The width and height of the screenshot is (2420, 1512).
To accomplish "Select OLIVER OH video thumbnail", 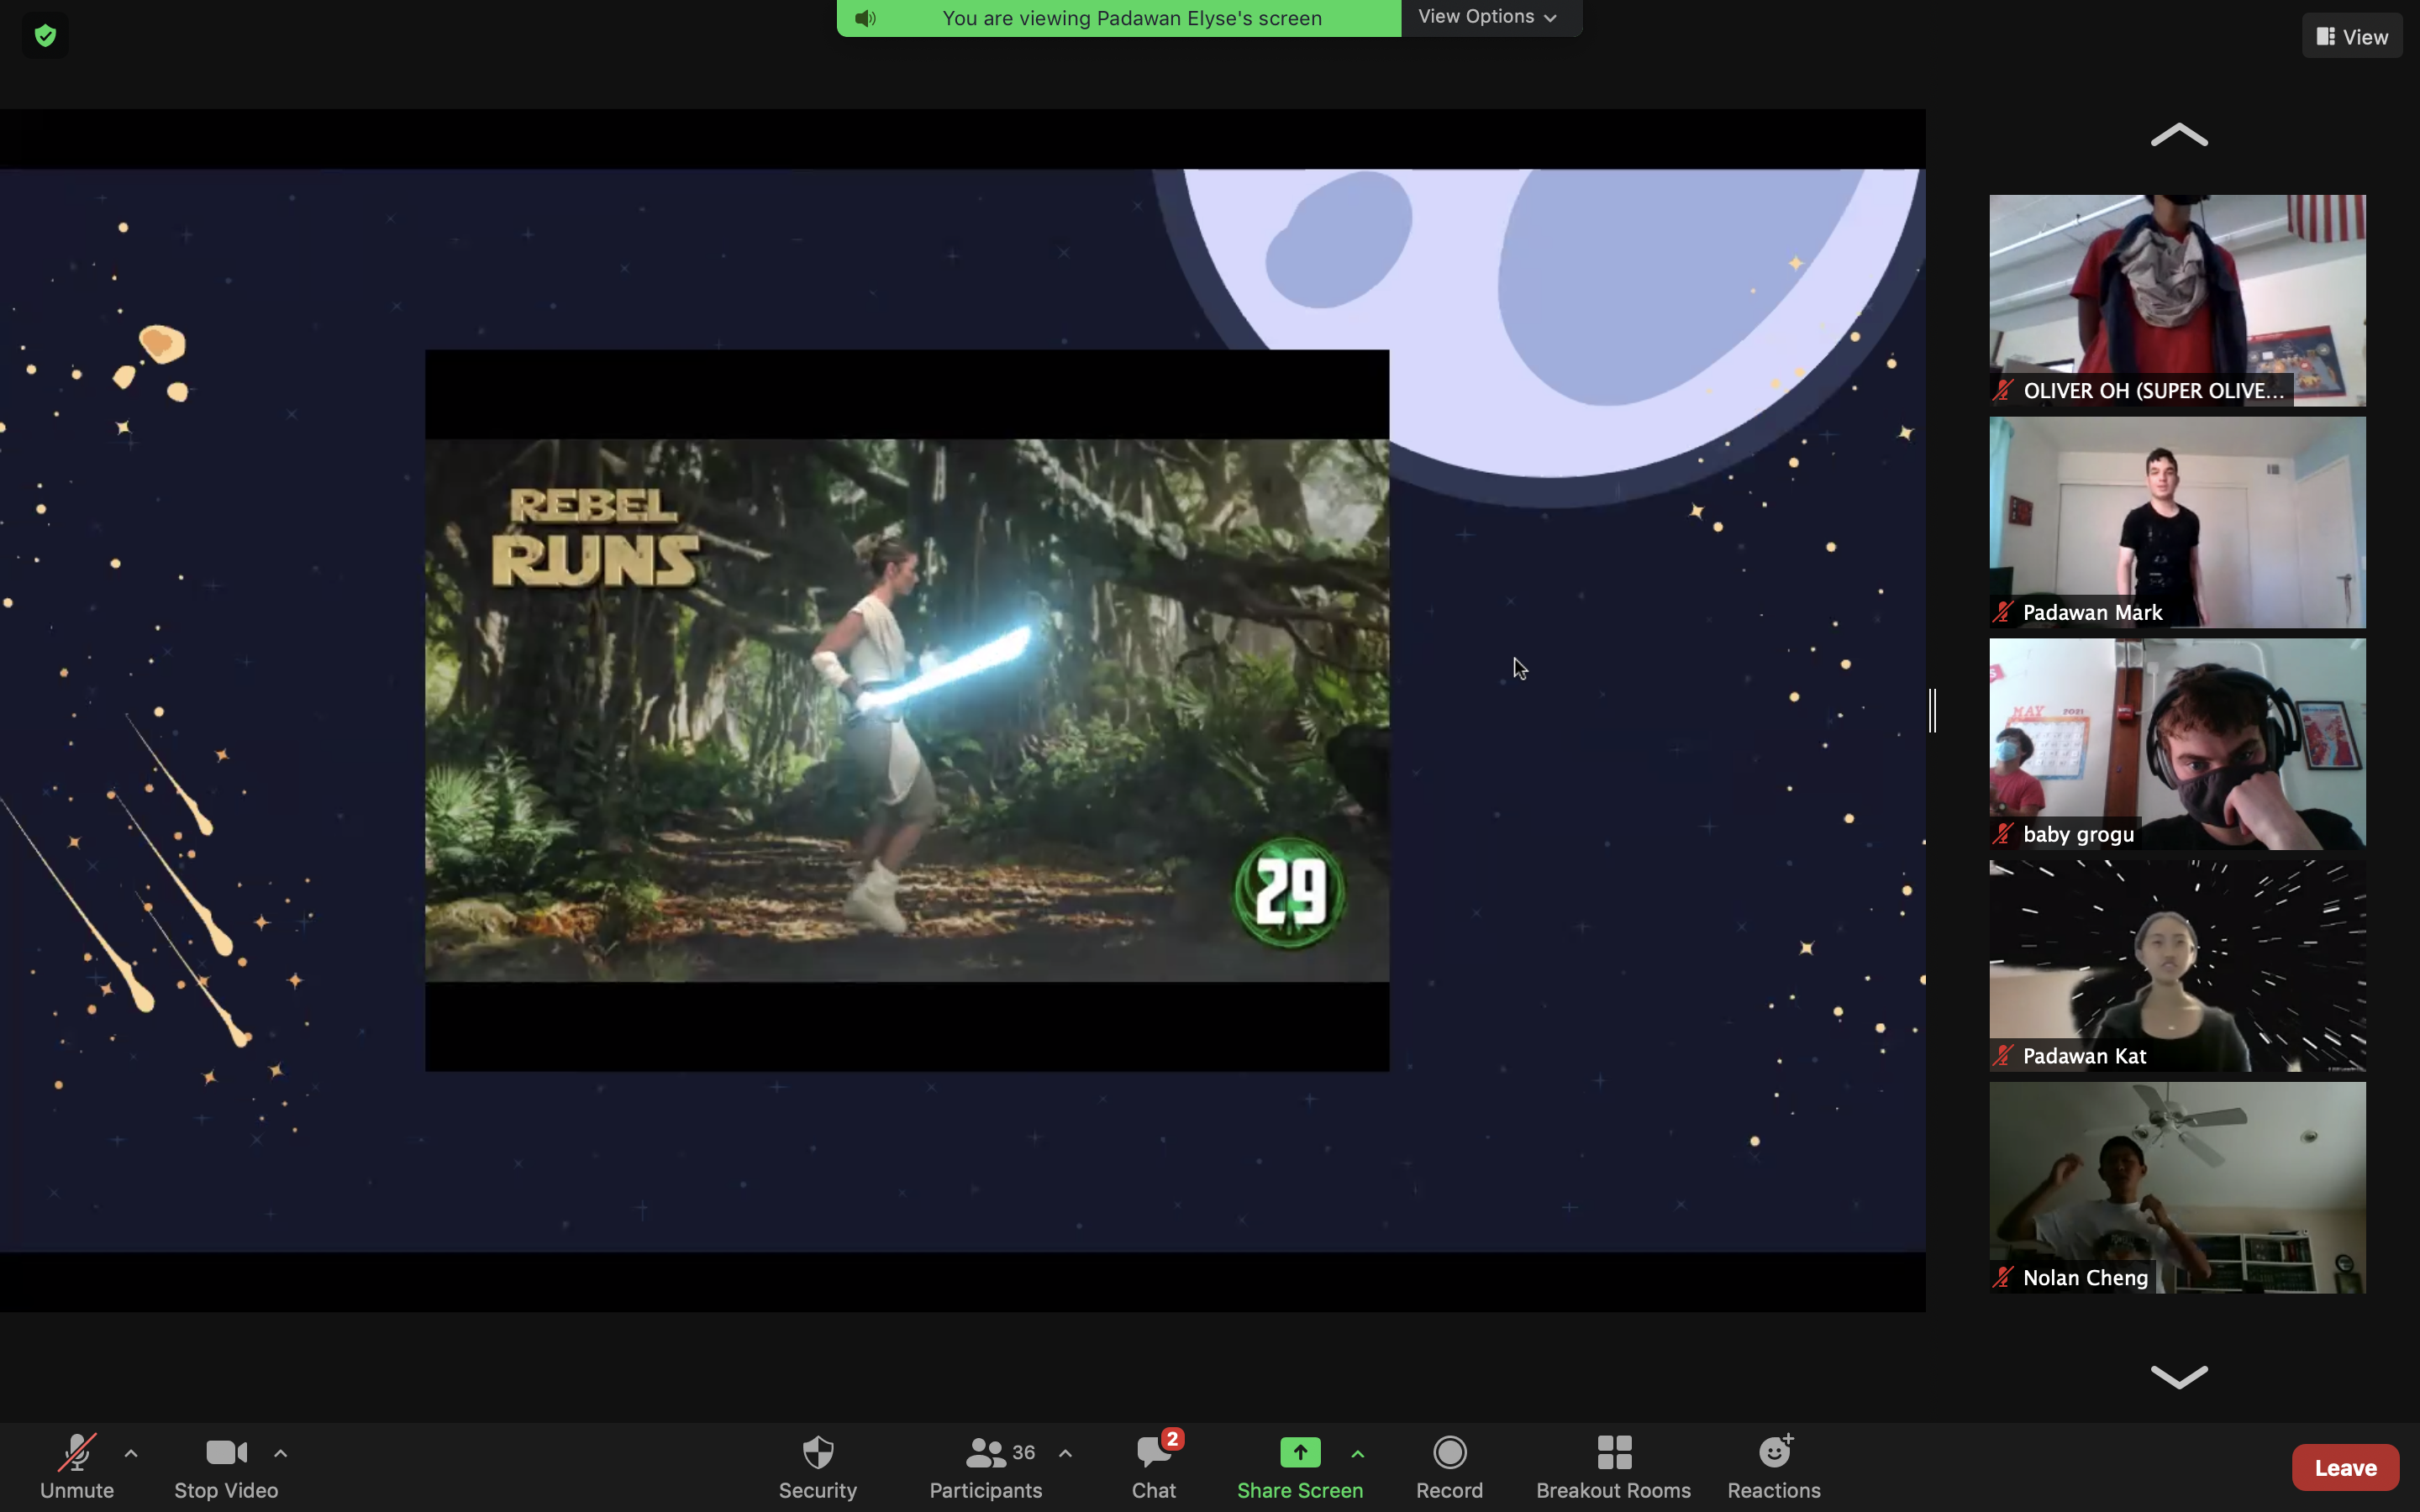I will click(2177, 300).
